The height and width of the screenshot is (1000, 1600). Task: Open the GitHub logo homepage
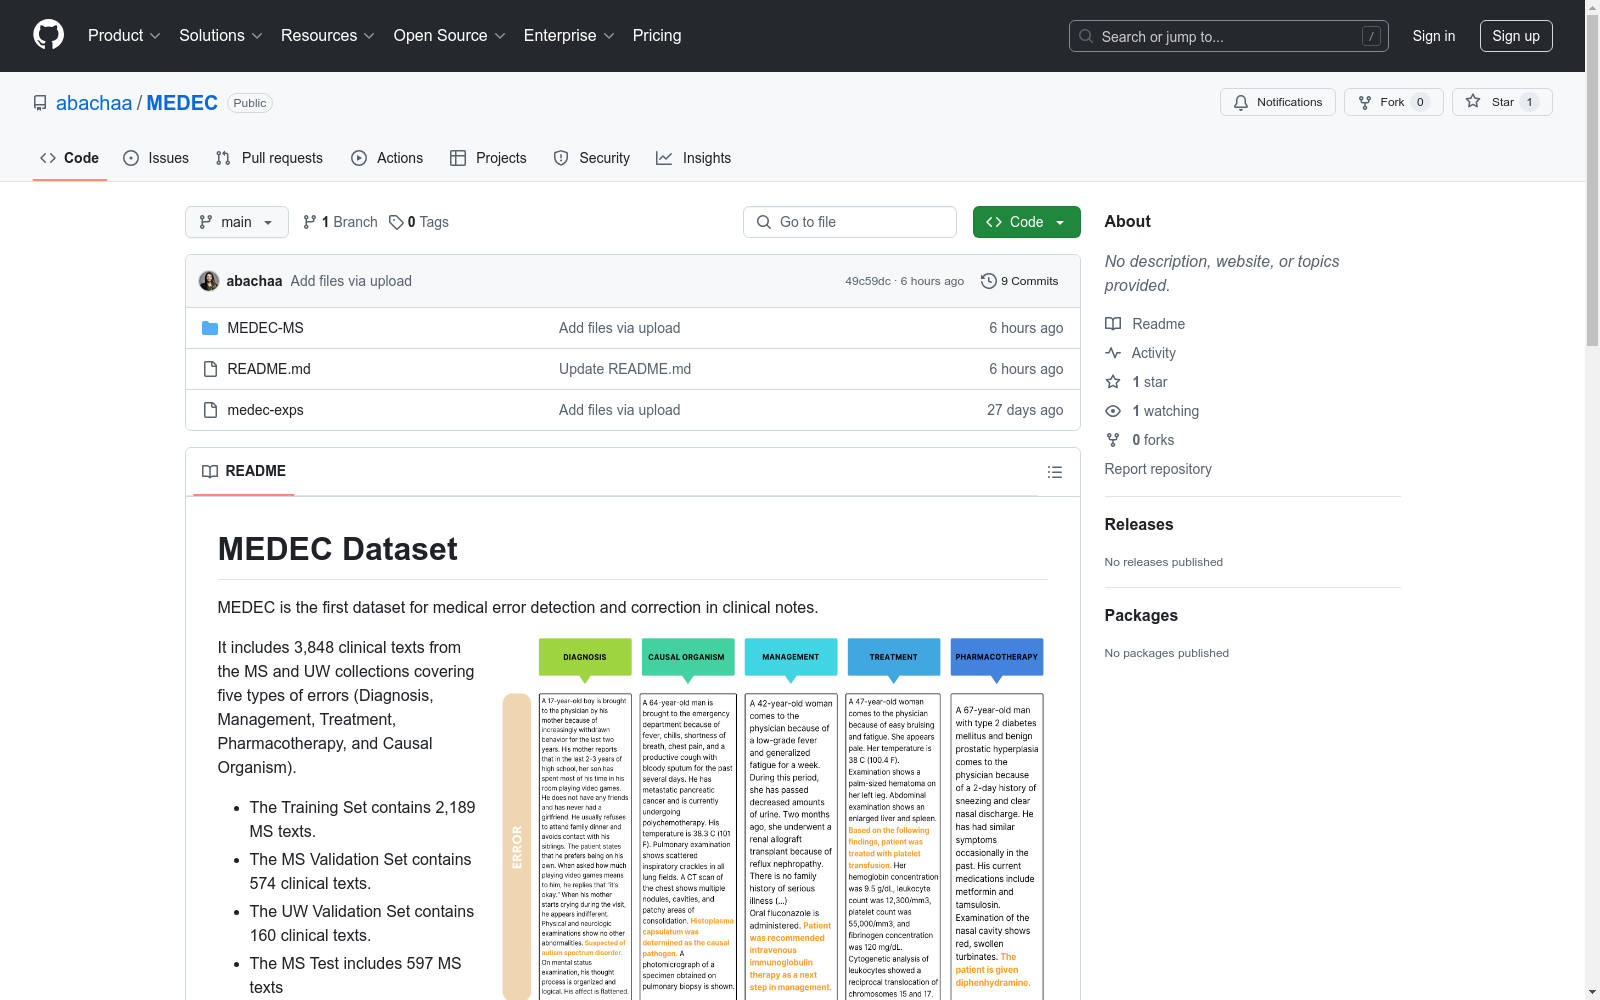[48, 35]
